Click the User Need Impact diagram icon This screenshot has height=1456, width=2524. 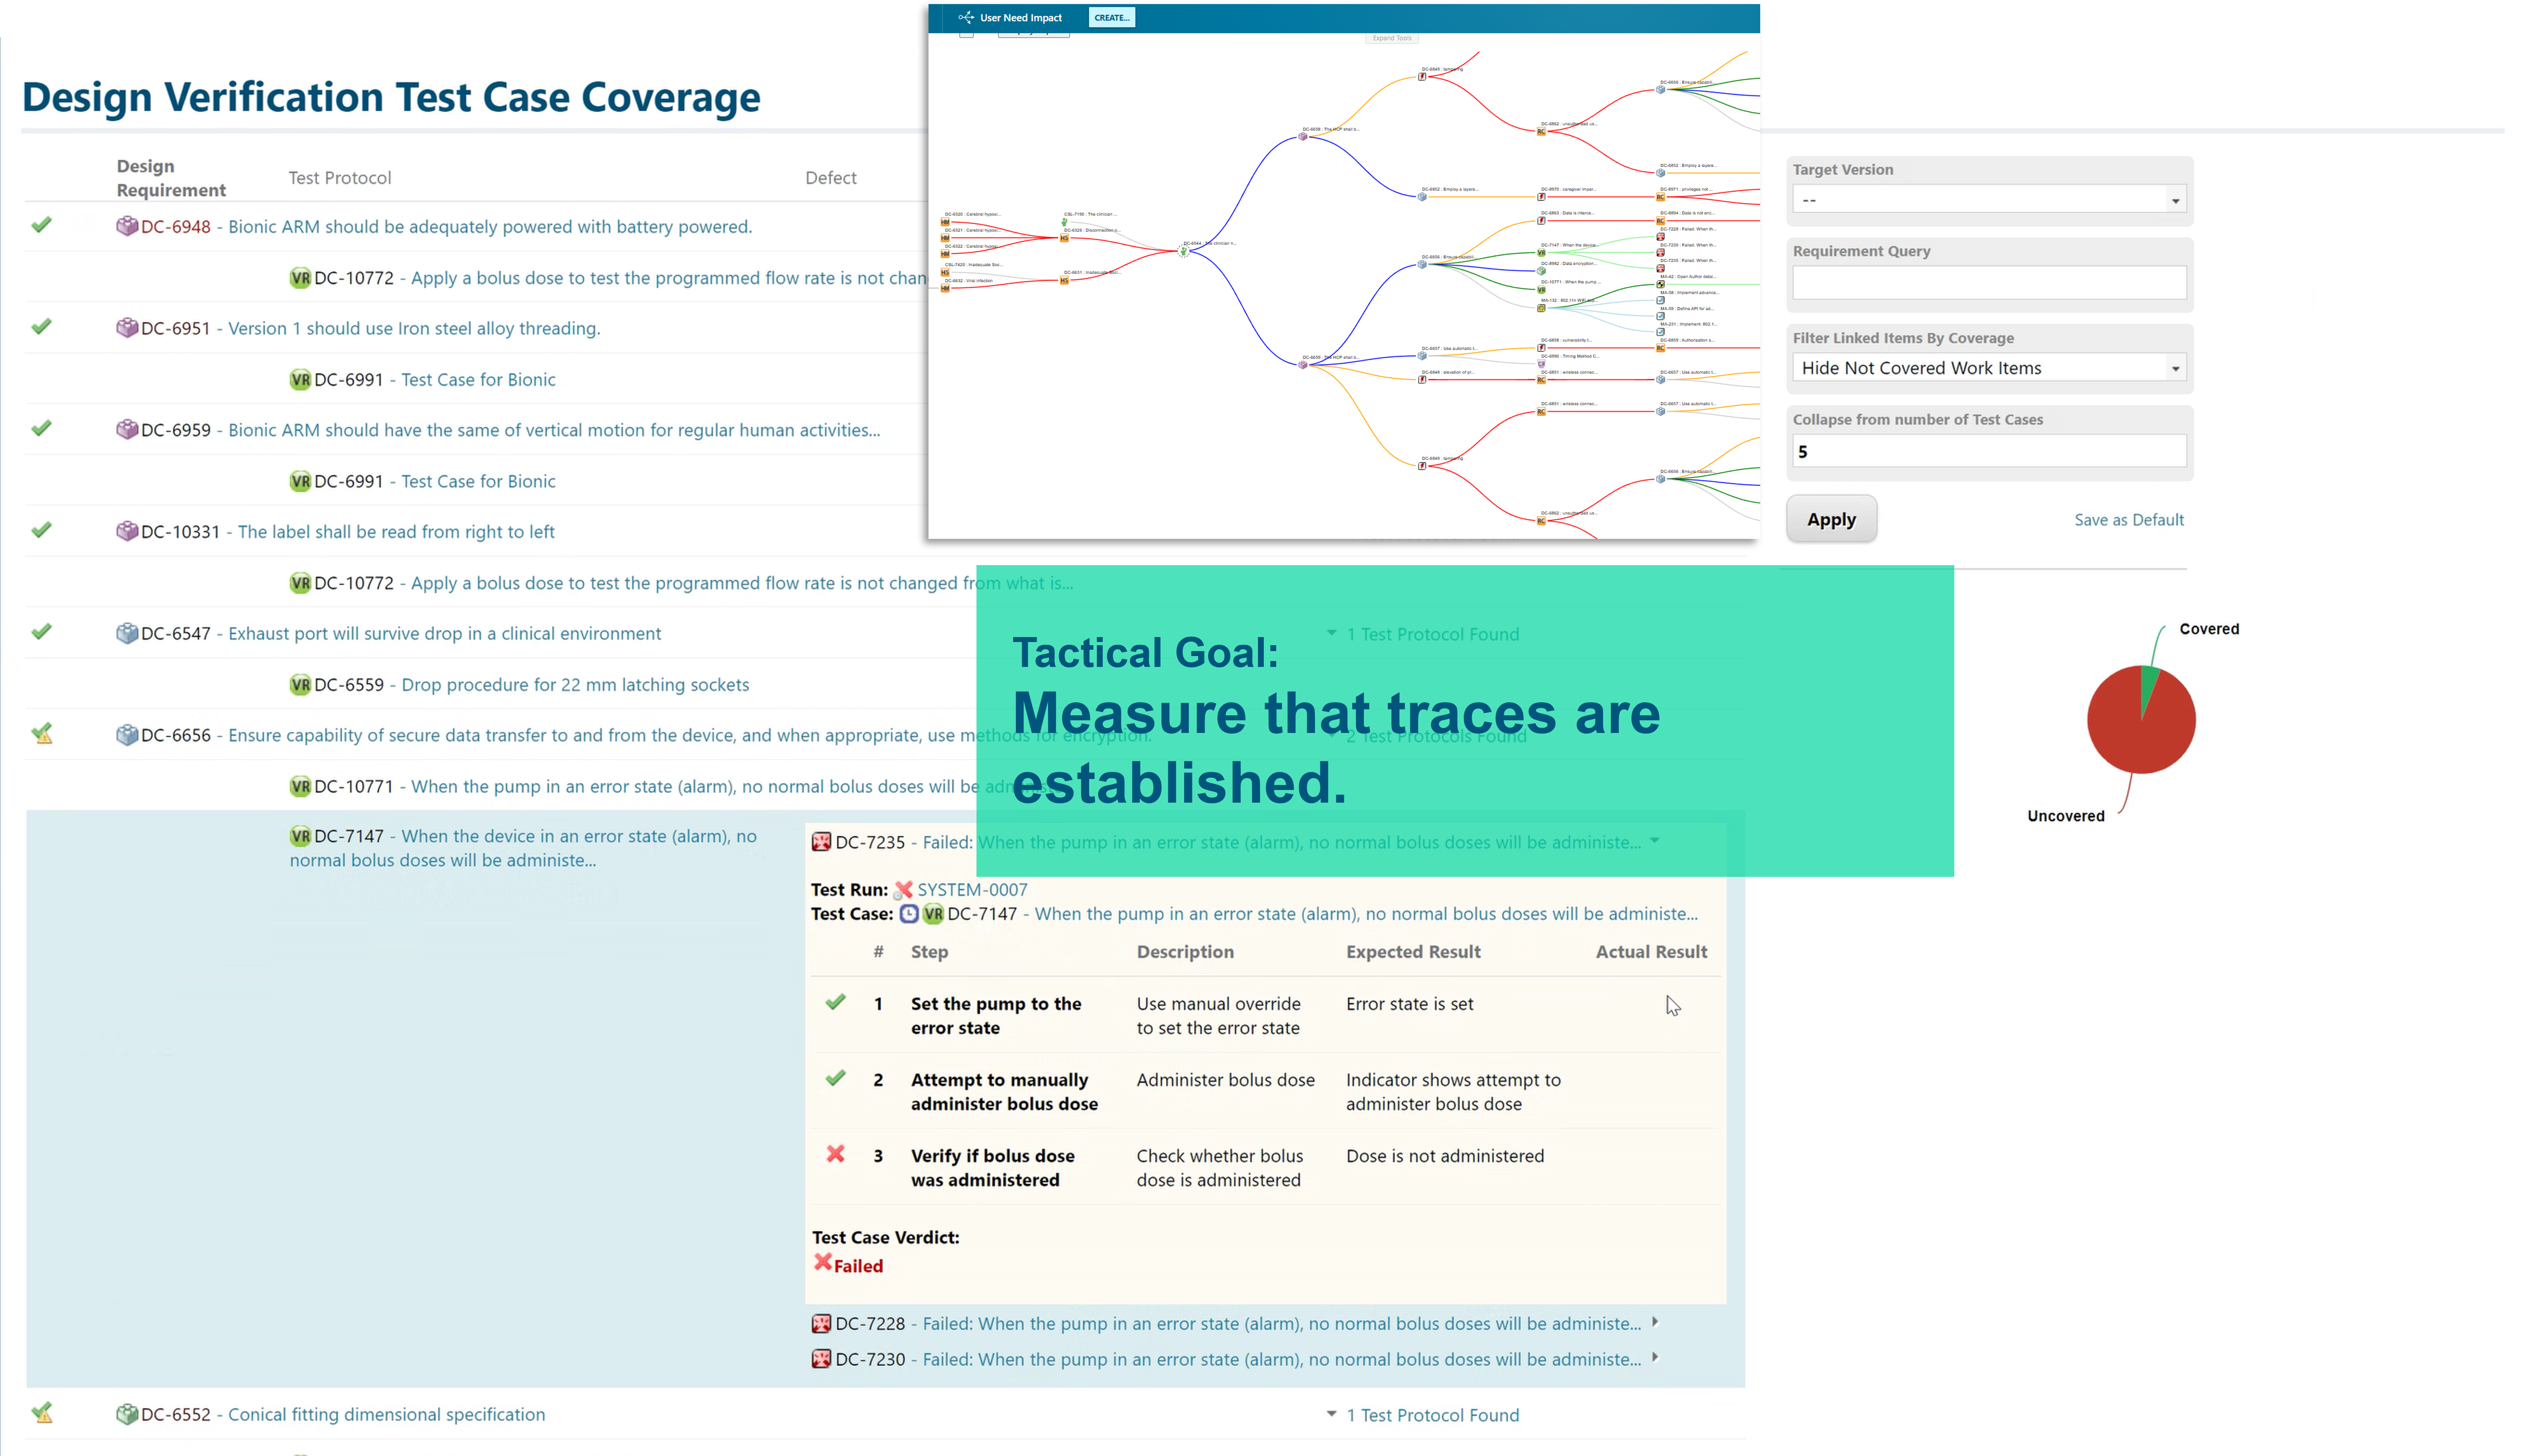click(965, 17)
